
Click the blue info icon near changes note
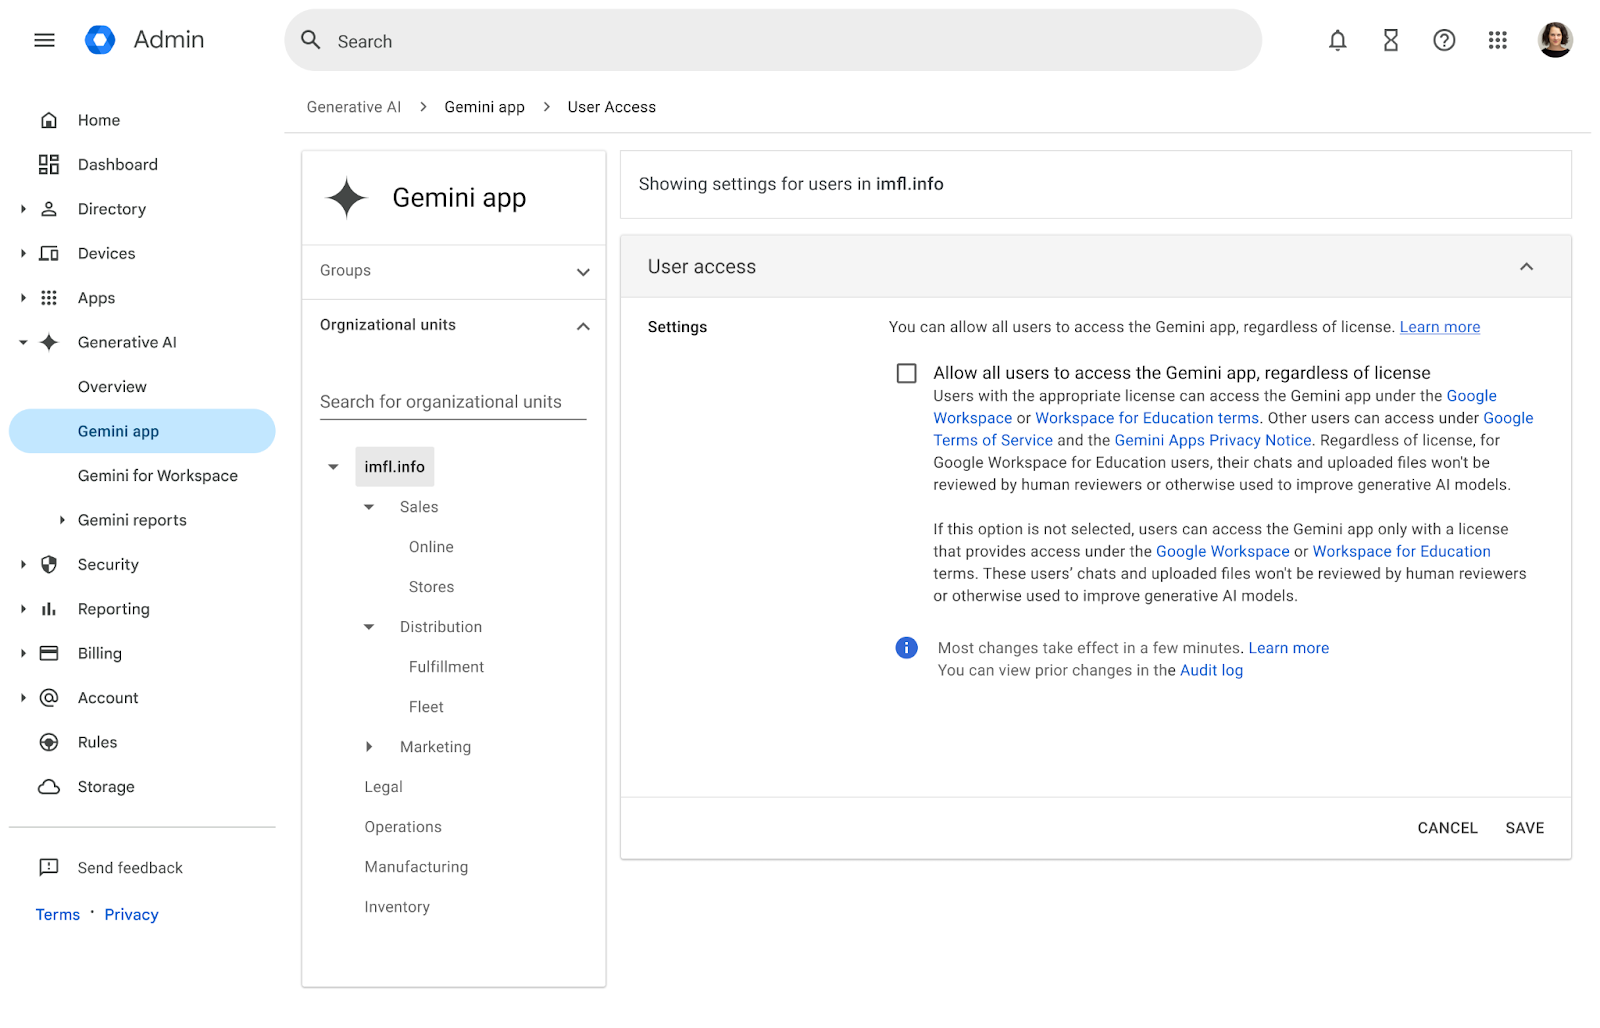pyautogui.click(x=906, y=648)
